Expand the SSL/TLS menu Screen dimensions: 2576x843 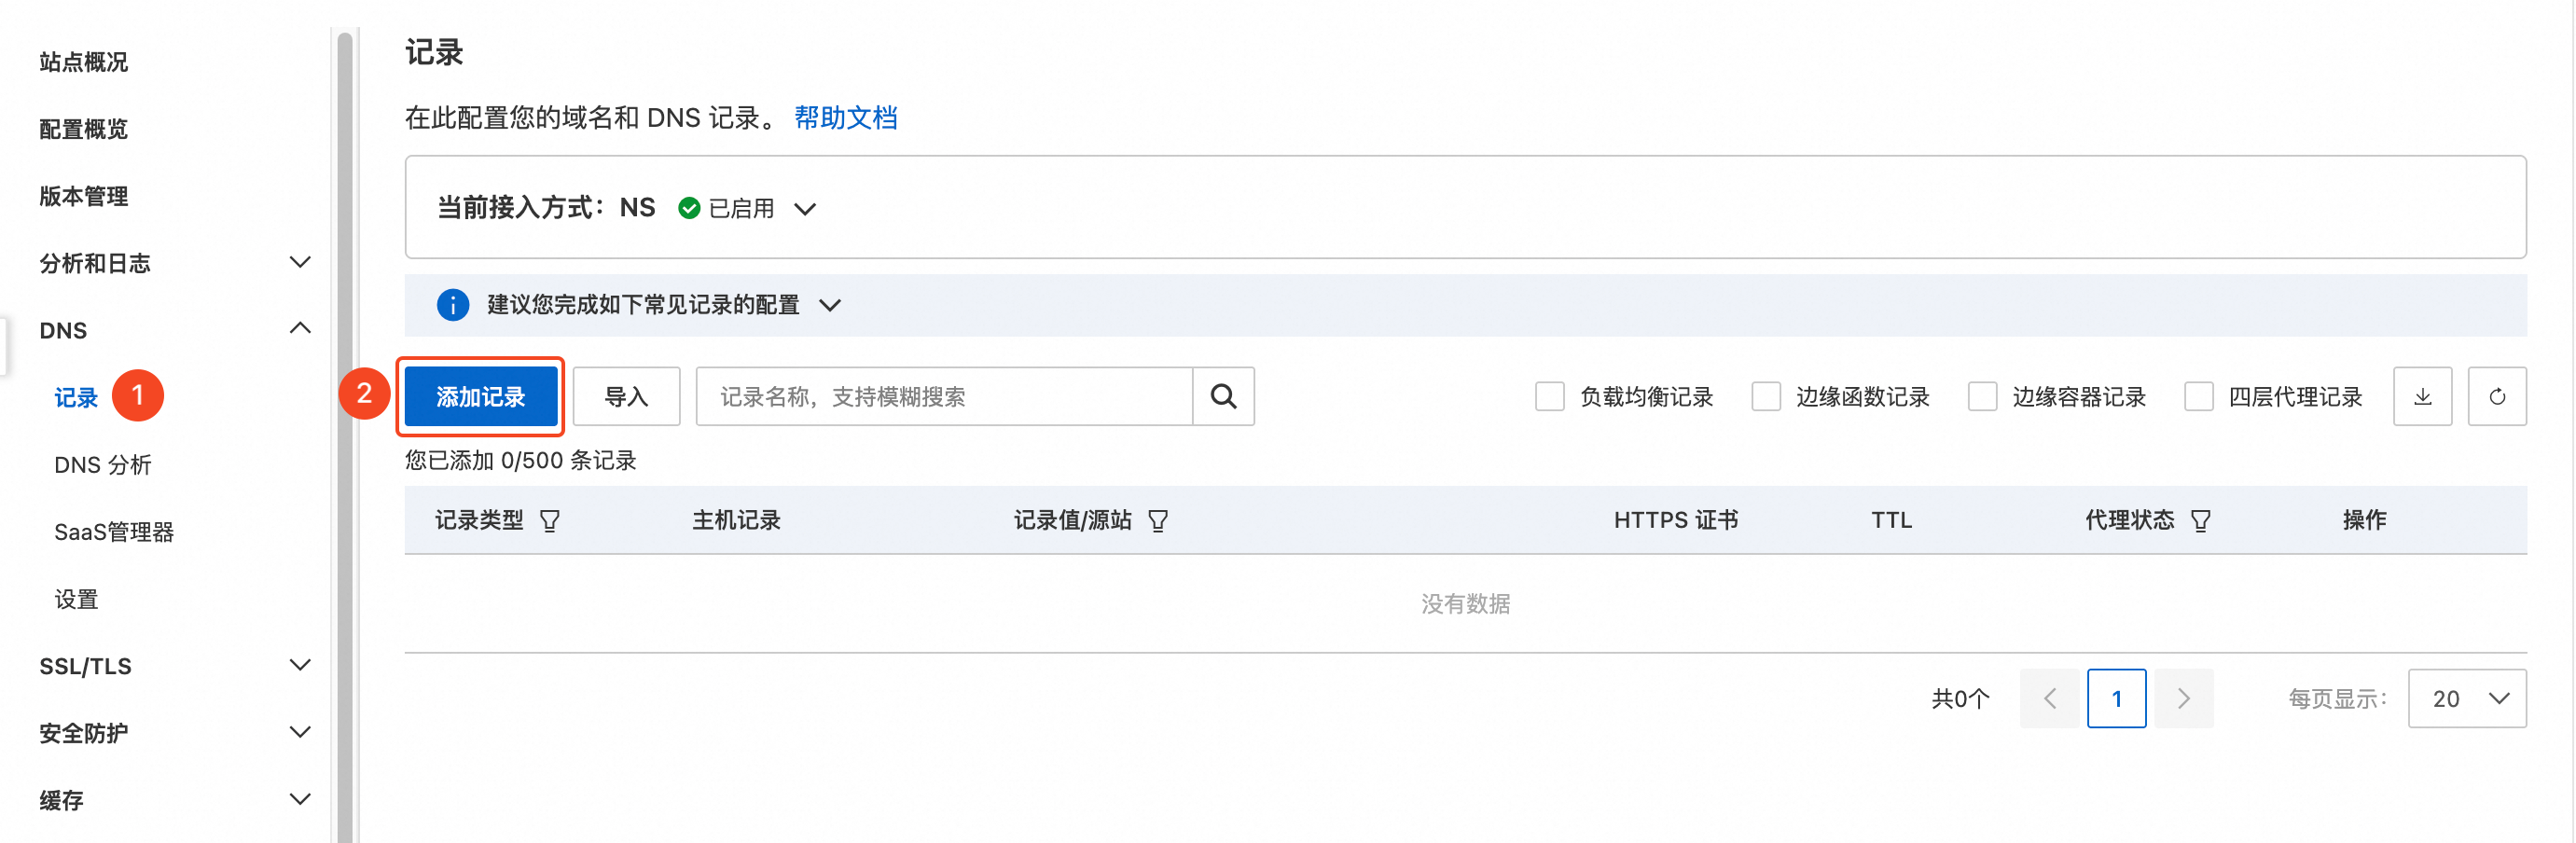tap(299, 665)
